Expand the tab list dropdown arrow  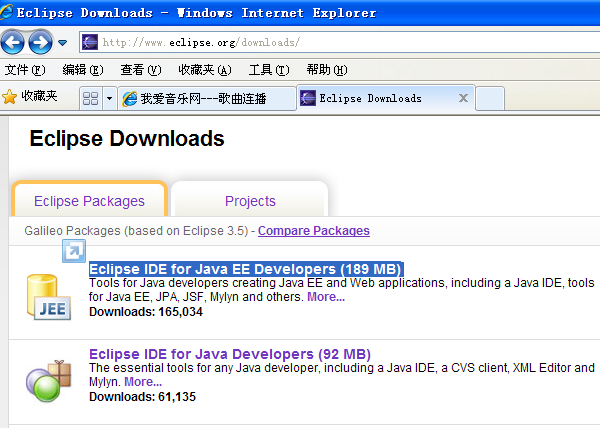[109, 99]
